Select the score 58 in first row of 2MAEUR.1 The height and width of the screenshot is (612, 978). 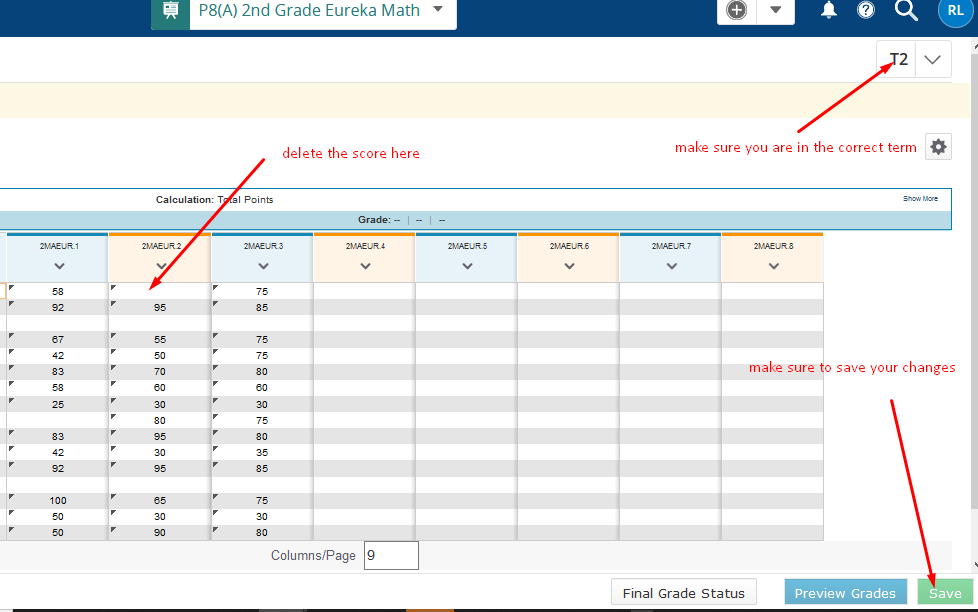(x=57, y=291)
